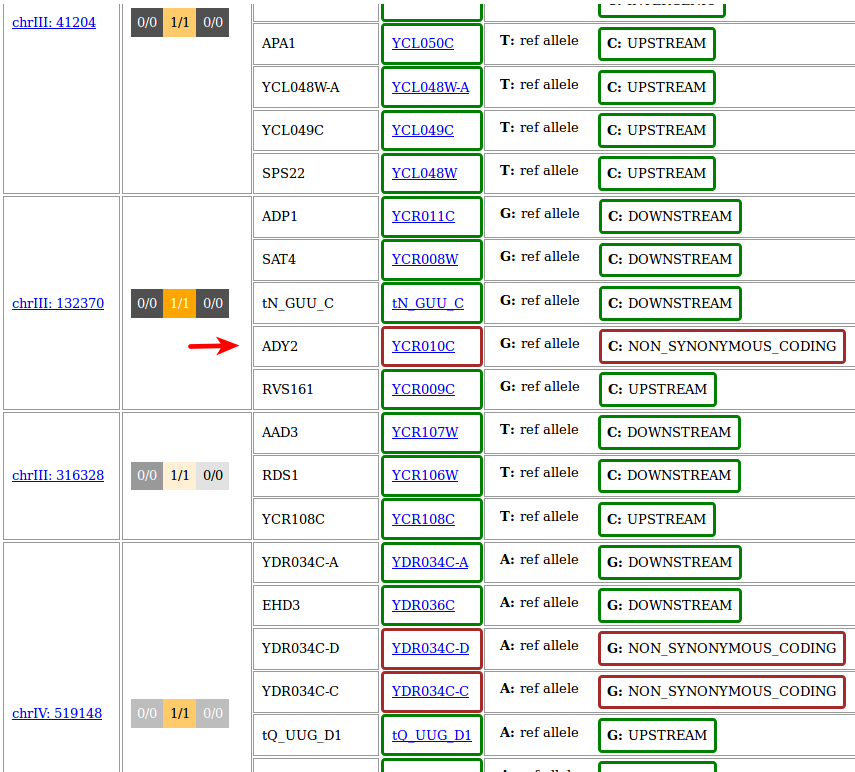Open the tN_GUU_C tRNA gene link

click(x=428, y=303)
